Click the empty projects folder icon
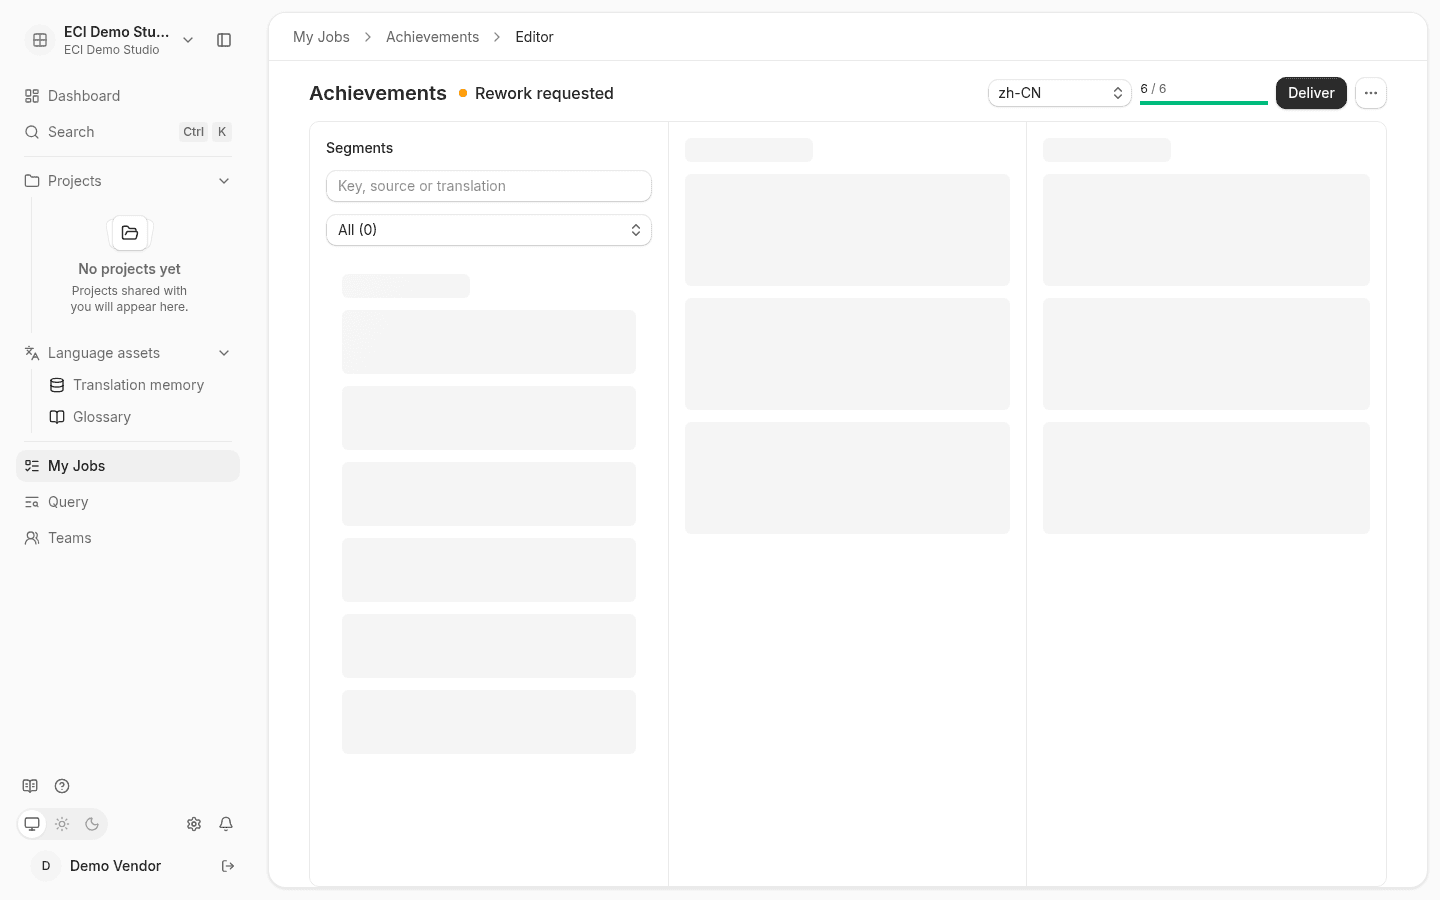 (x=130, y=233)
